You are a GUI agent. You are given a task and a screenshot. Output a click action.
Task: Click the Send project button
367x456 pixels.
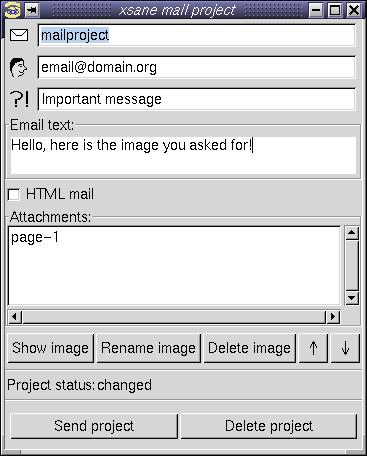(x=94, y=426)
